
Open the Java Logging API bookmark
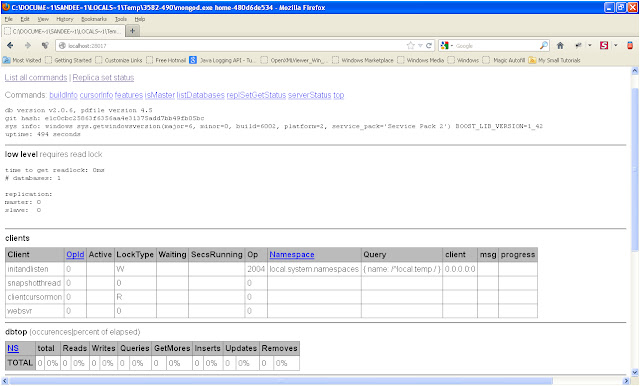click(x=222, y=60)
